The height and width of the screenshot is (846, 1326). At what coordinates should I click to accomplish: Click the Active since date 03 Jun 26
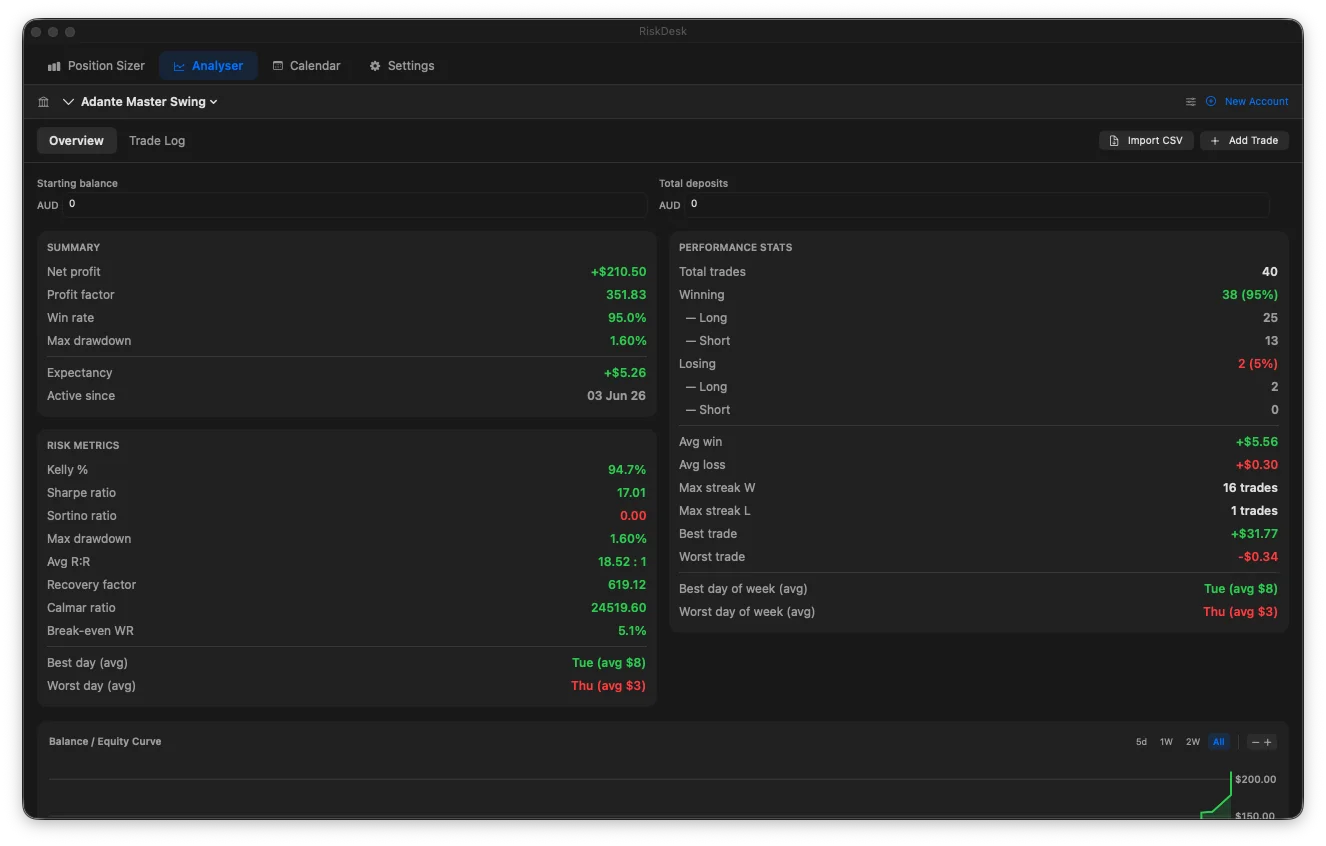click(616, 396)
